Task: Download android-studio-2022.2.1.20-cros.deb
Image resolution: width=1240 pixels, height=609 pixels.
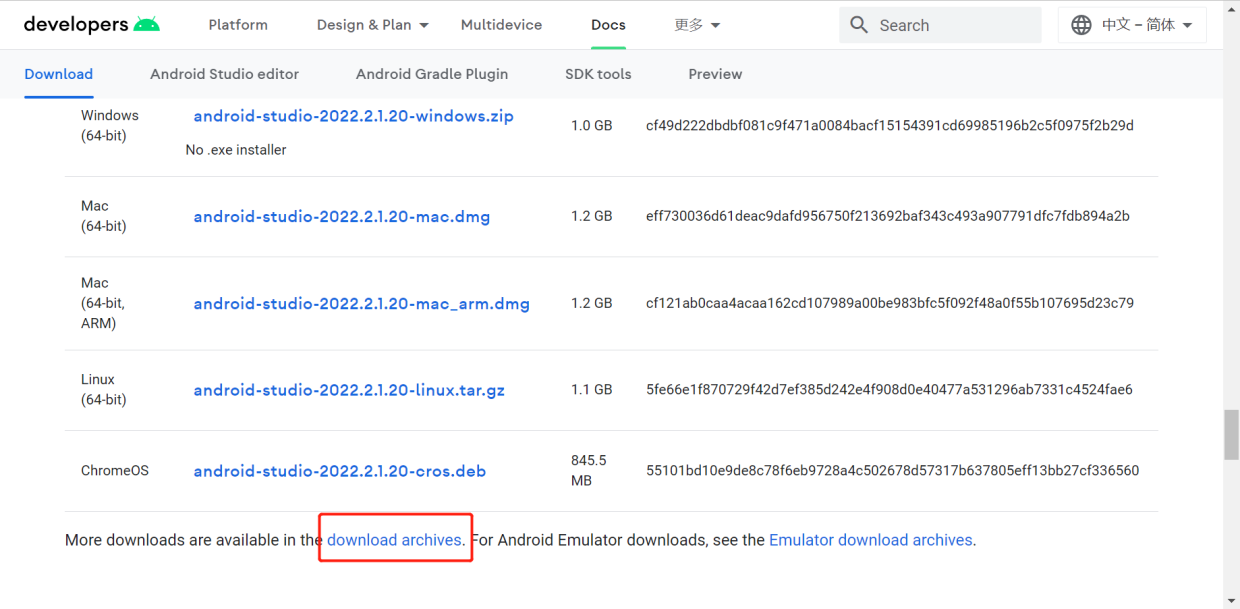Action: (340, 471)
